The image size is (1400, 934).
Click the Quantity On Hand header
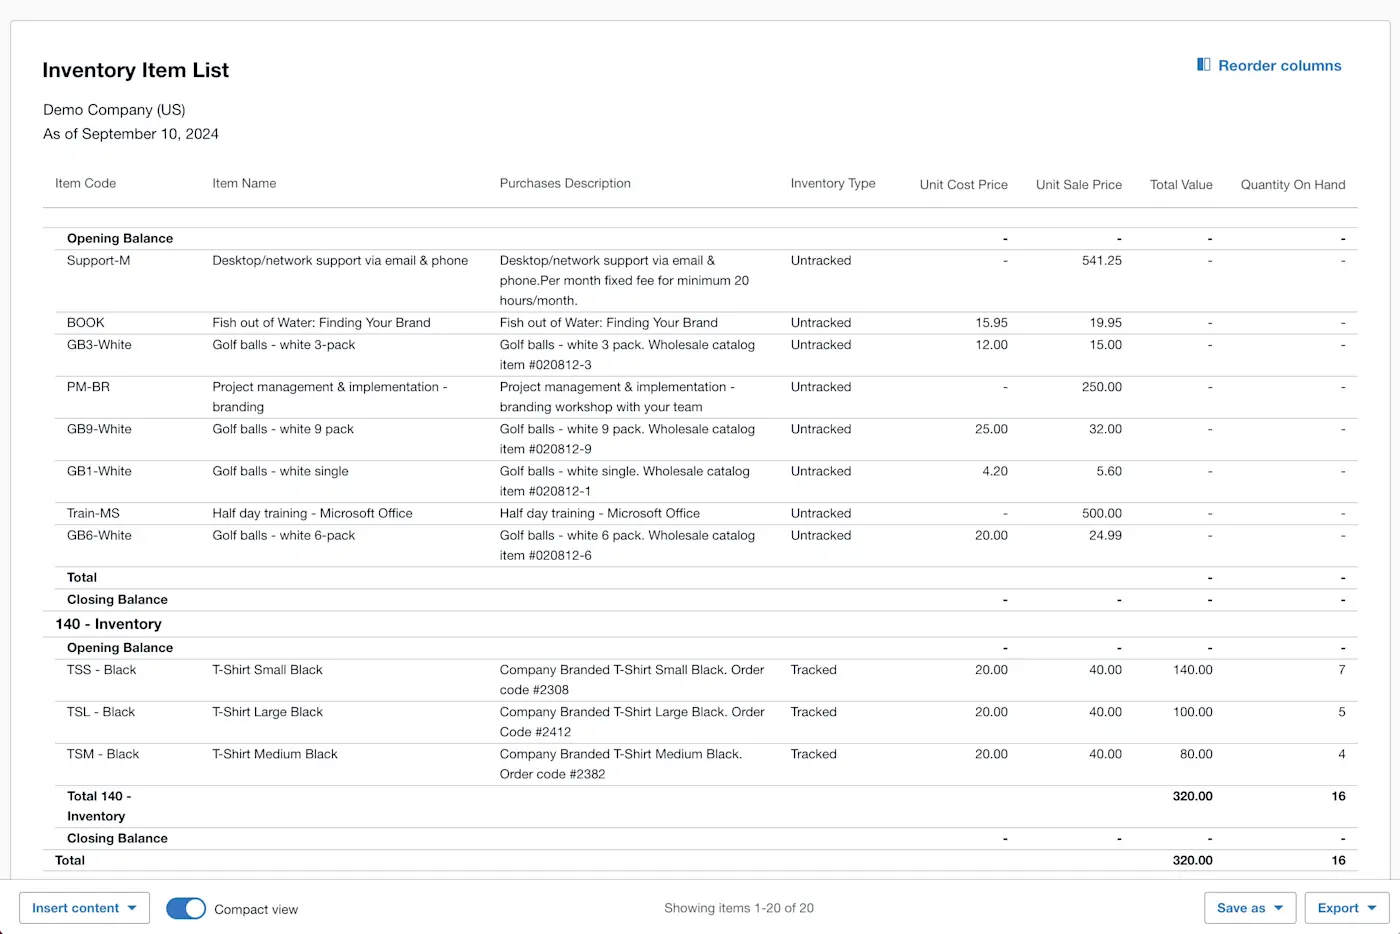tap(1292, 185)
